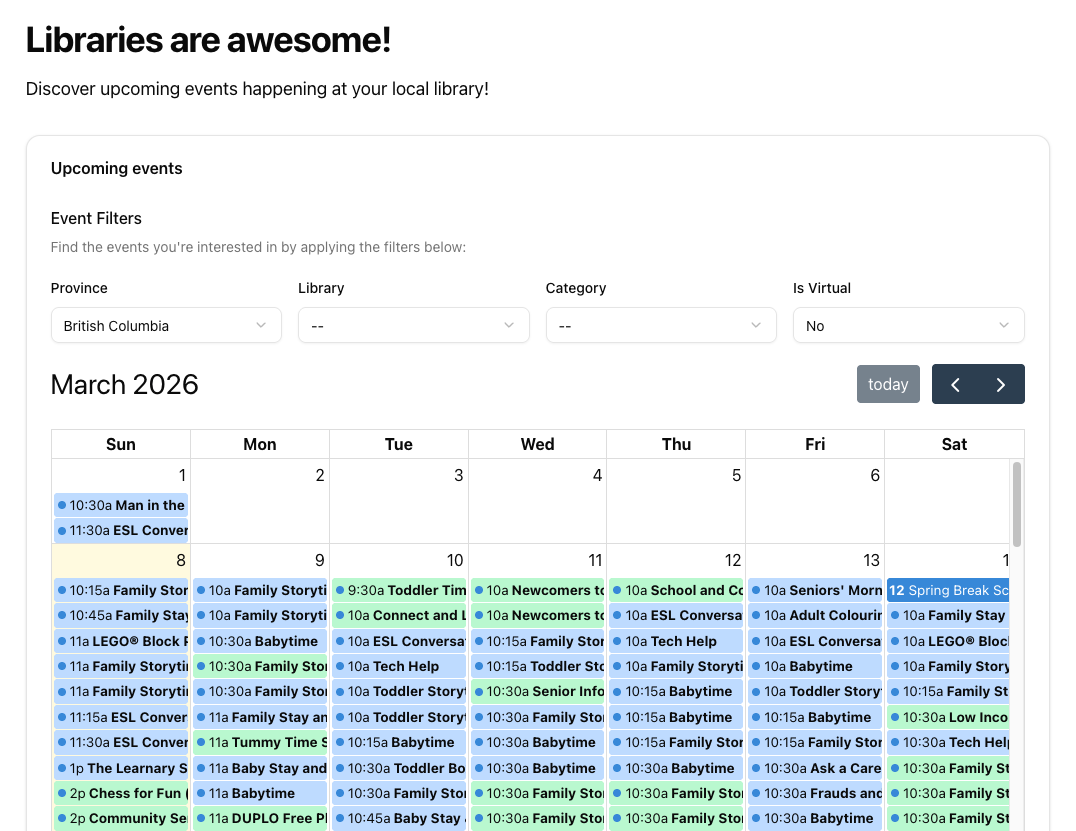Change the Is Virtual filter dropdown
This screenshot has height=831, width=1076.
pos(908,325)
